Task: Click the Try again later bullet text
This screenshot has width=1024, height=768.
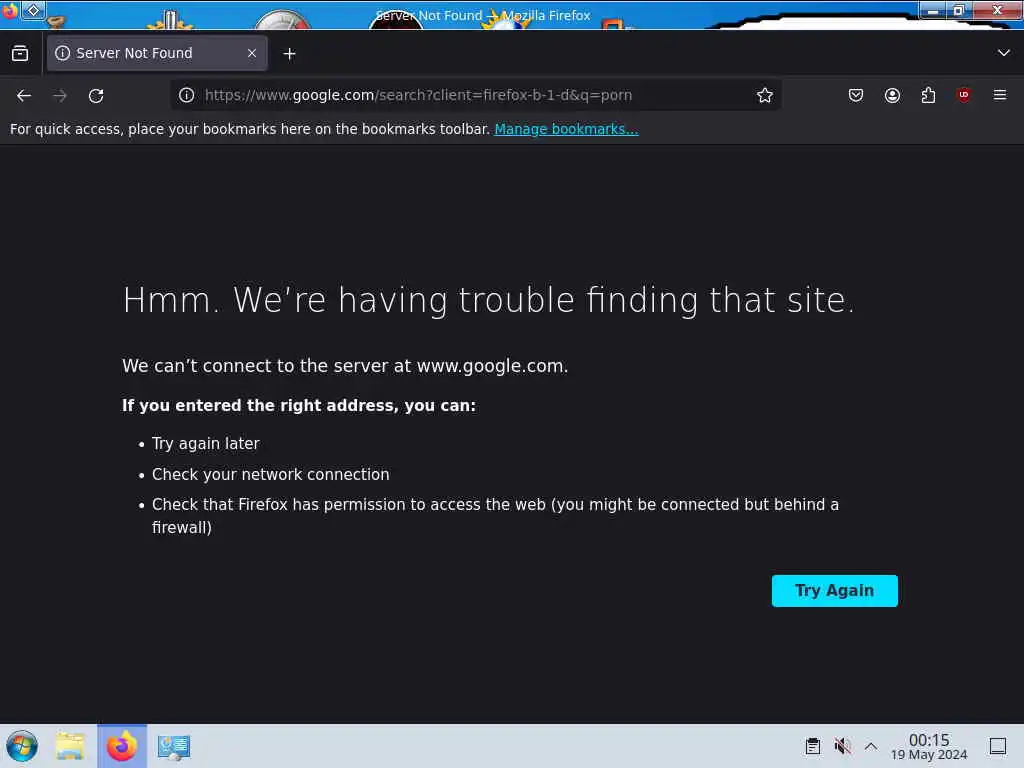Action: (206, 443)
